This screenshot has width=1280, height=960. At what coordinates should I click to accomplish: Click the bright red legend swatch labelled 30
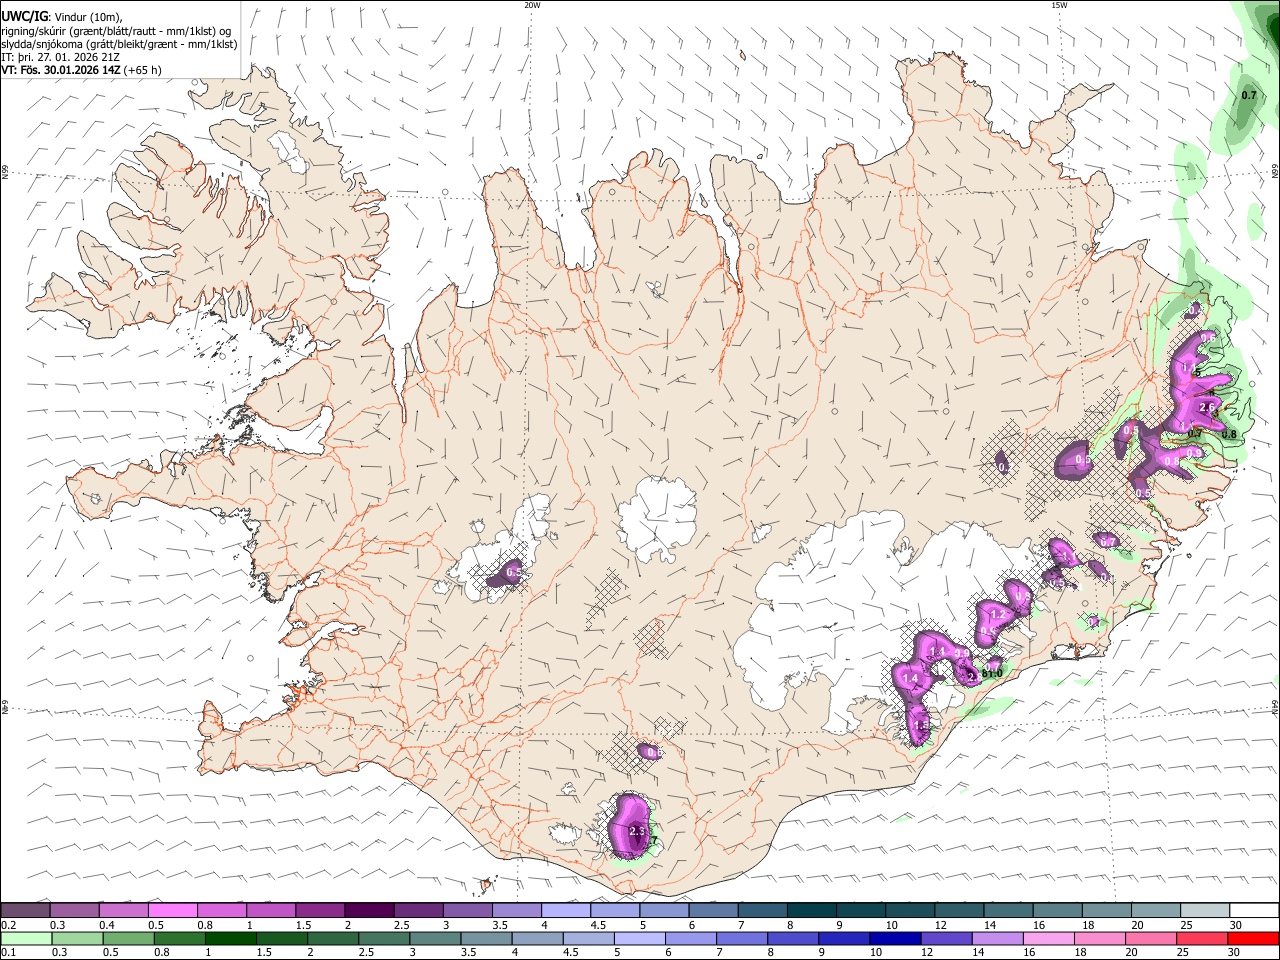pyautogui.click(x=1253, y=939)
